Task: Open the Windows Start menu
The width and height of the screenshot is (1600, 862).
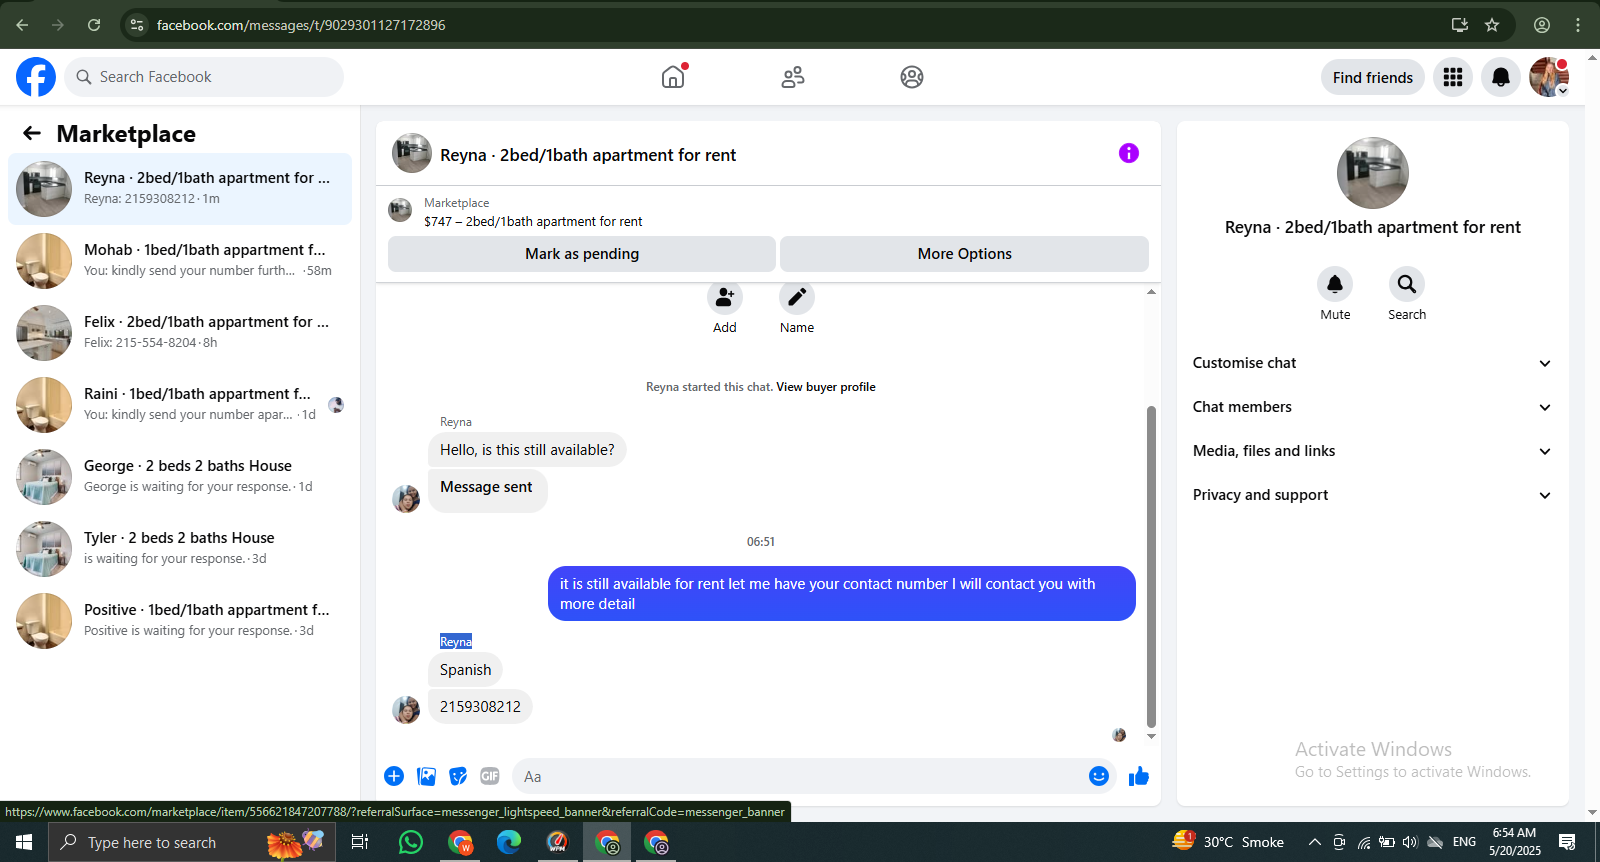Action: 24,842
